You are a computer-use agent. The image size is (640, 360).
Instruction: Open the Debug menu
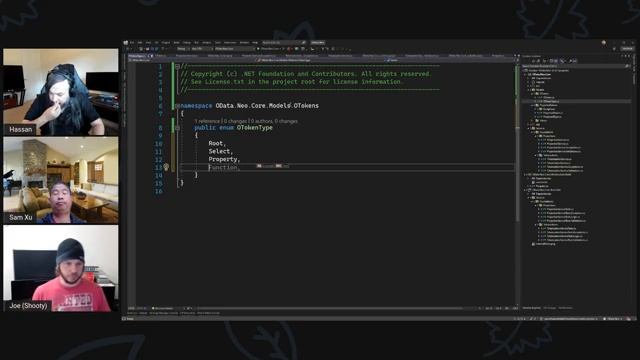tap(187, 42)
